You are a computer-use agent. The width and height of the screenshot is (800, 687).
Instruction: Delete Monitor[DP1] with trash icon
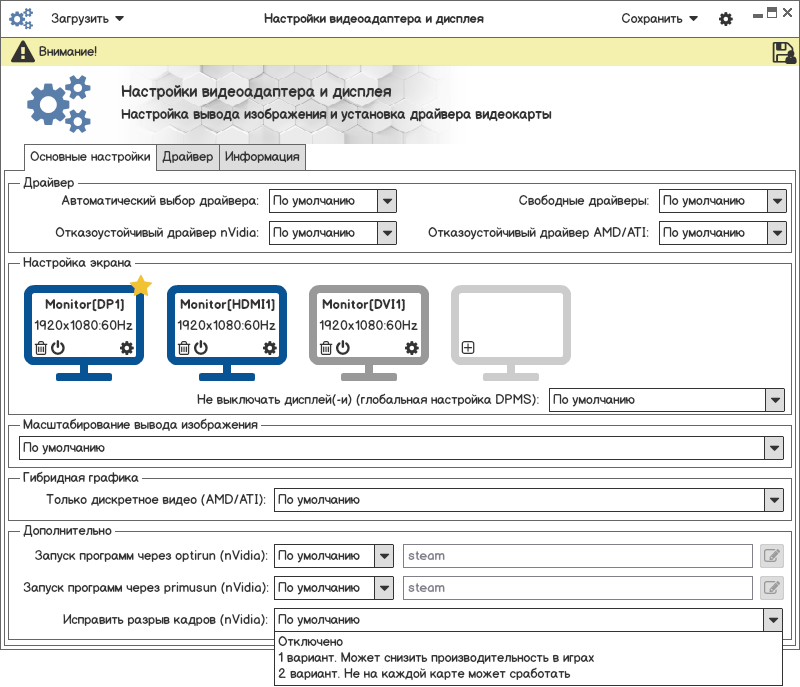(x=41, y=348)
